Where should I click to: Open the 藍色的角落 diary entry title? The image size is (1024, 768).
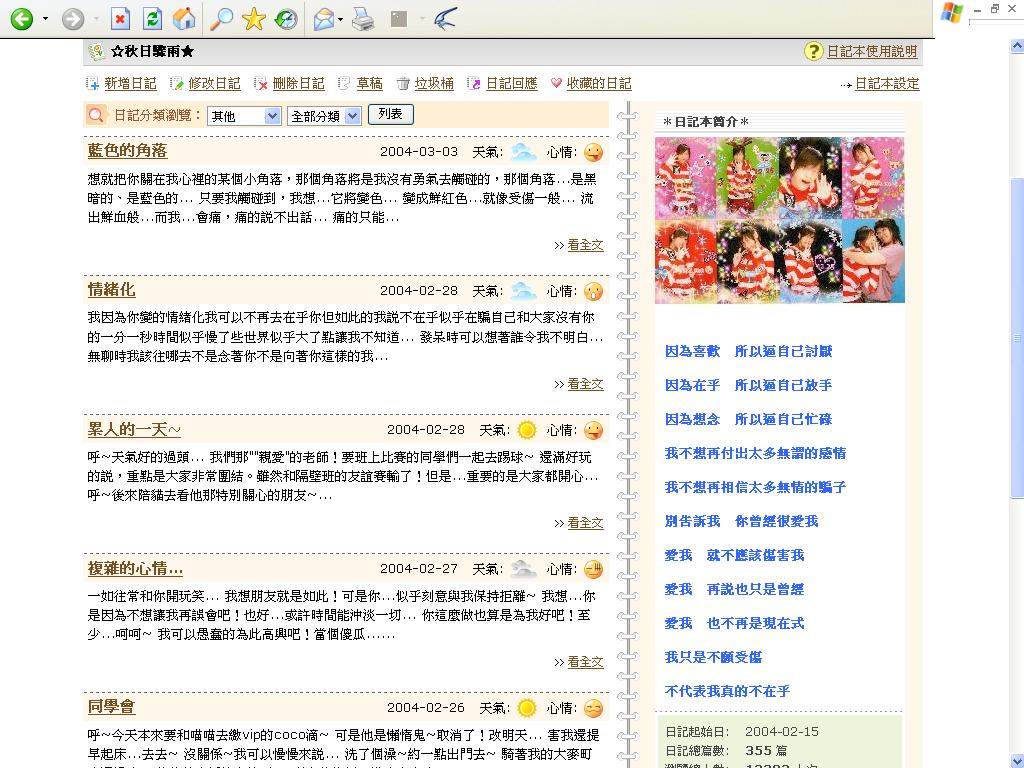click(x=127, y=151)
